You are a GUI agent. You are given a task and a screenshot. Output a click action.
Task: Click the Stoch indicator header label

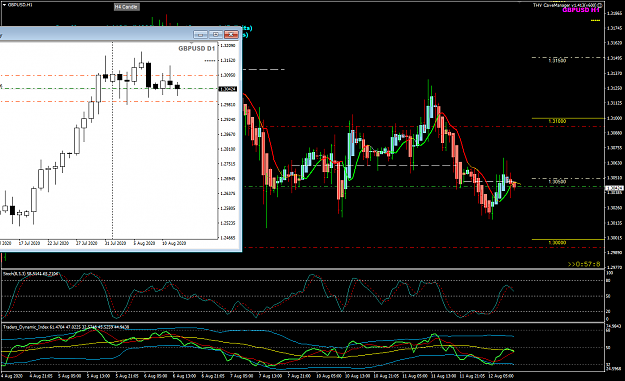coord(31,274)
